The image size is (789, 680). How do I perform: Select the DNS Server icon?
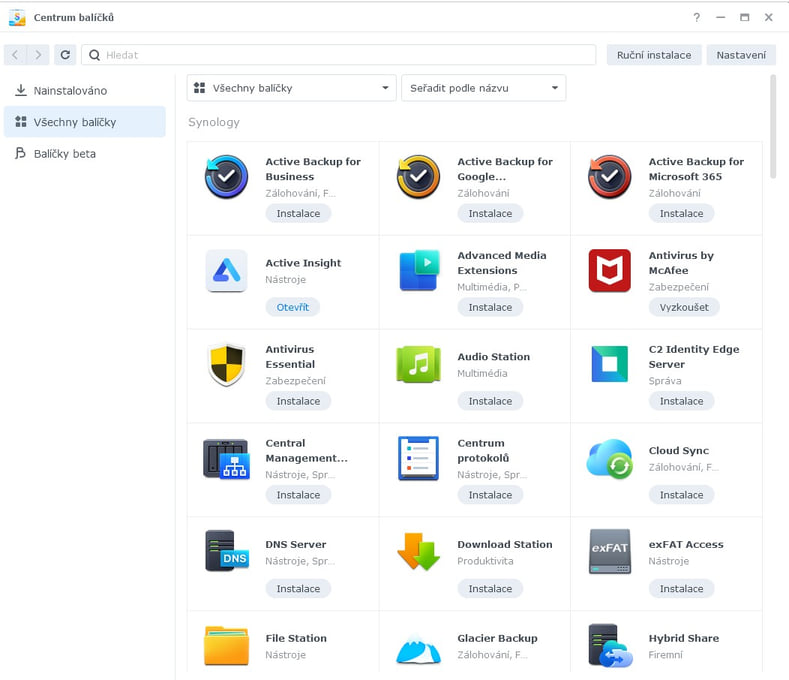[226, 551]
